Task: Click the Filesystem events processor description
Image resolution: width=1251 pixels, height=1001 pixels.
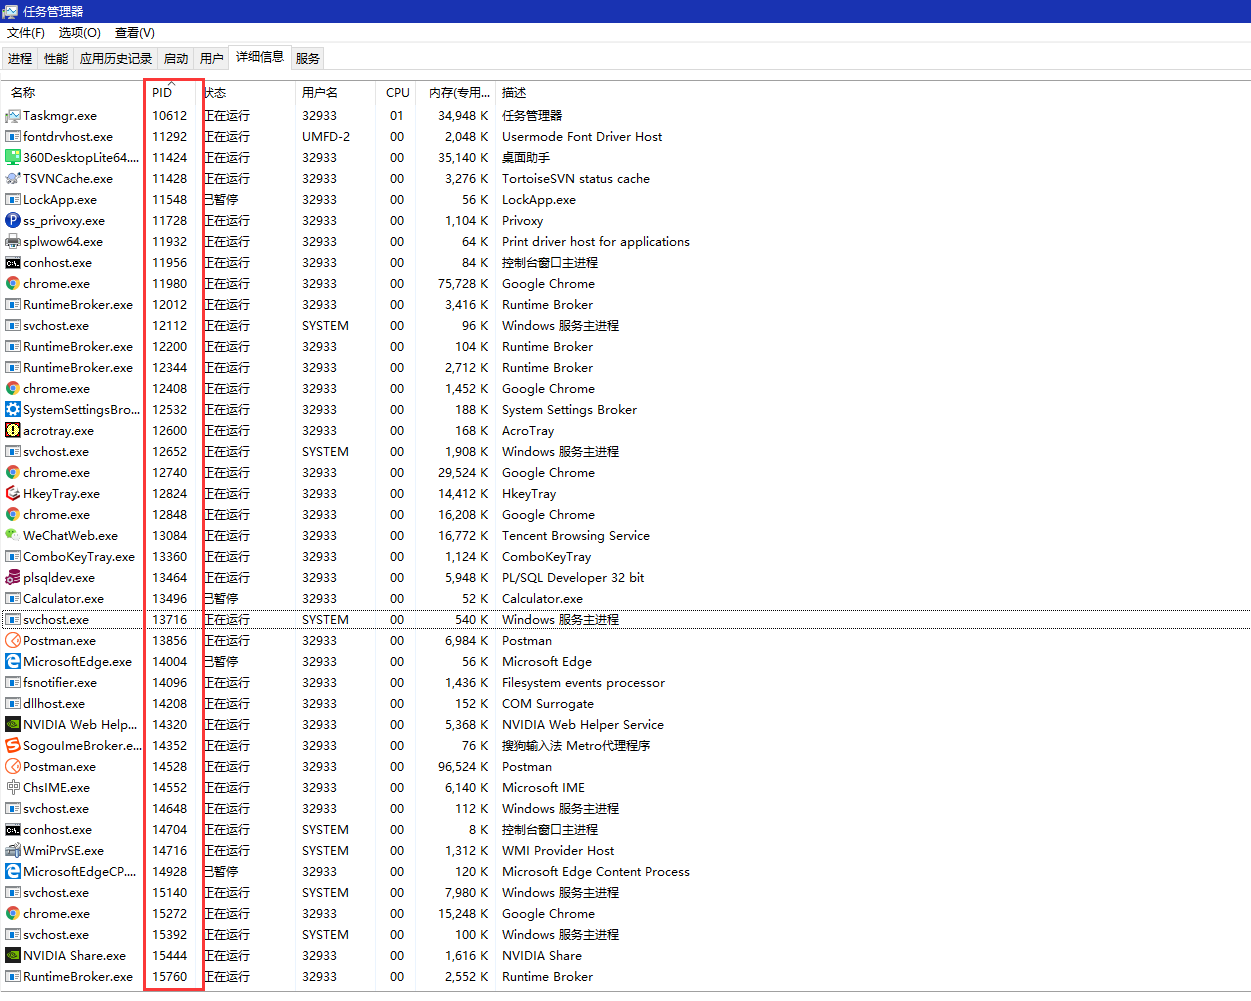Action: [583, 683]
